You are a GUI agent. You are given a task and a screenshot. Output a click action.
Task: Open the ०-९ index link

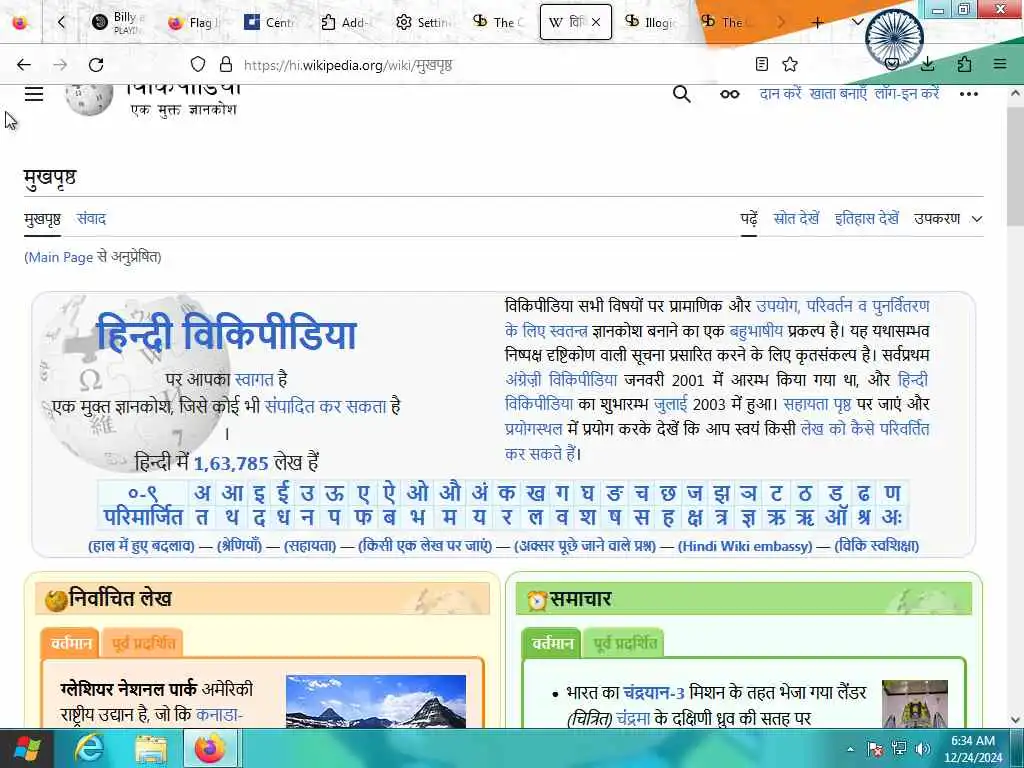pyautogui.click(x=143, y=493)
